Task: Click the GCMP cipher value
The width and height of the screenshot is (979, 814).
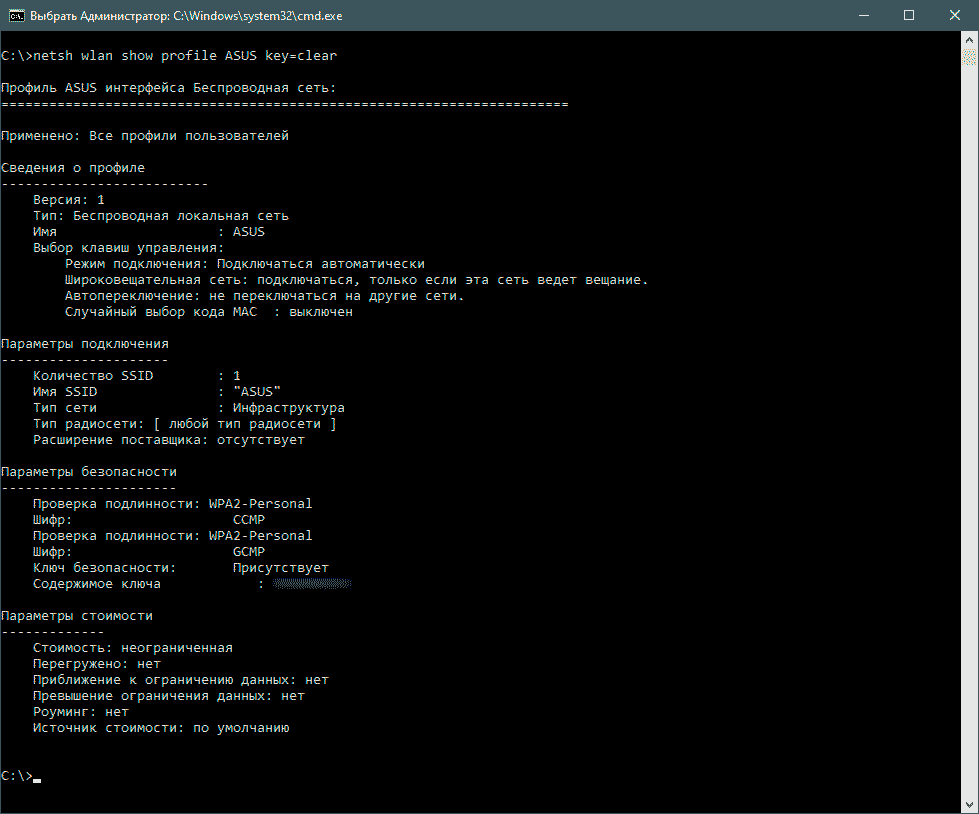Action: [x=248, y=552]
